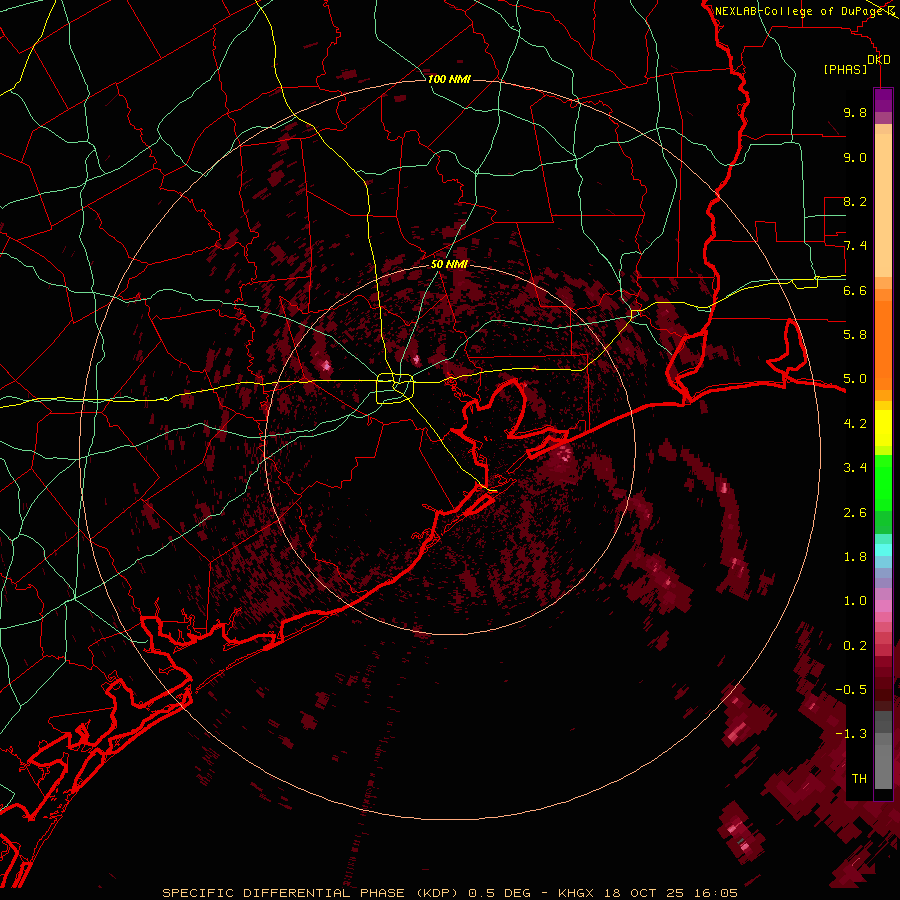
Task: Click the 18 OCT 25 date in the caption
Action: (645, 893)
